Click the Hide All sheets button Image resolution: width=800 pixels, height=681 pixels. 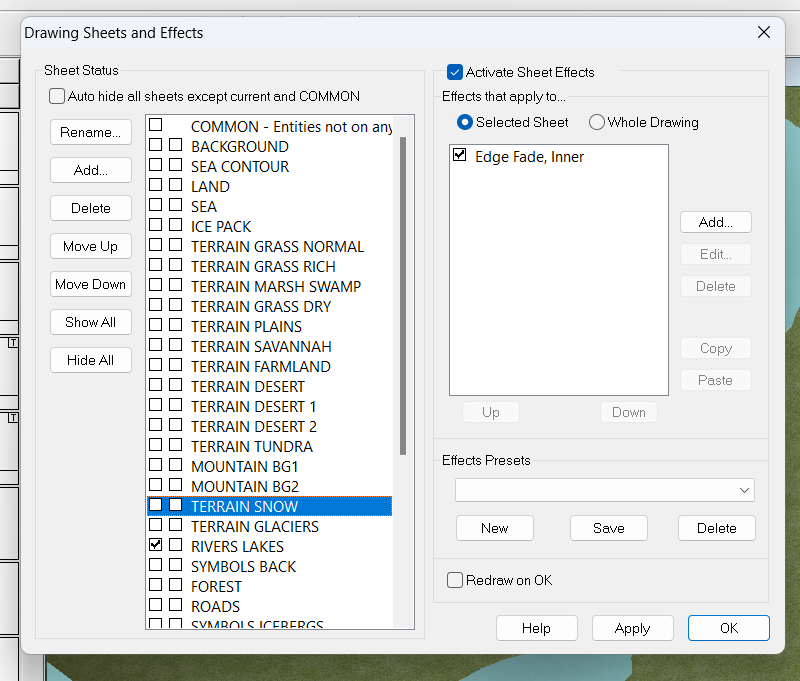point(91,360)
